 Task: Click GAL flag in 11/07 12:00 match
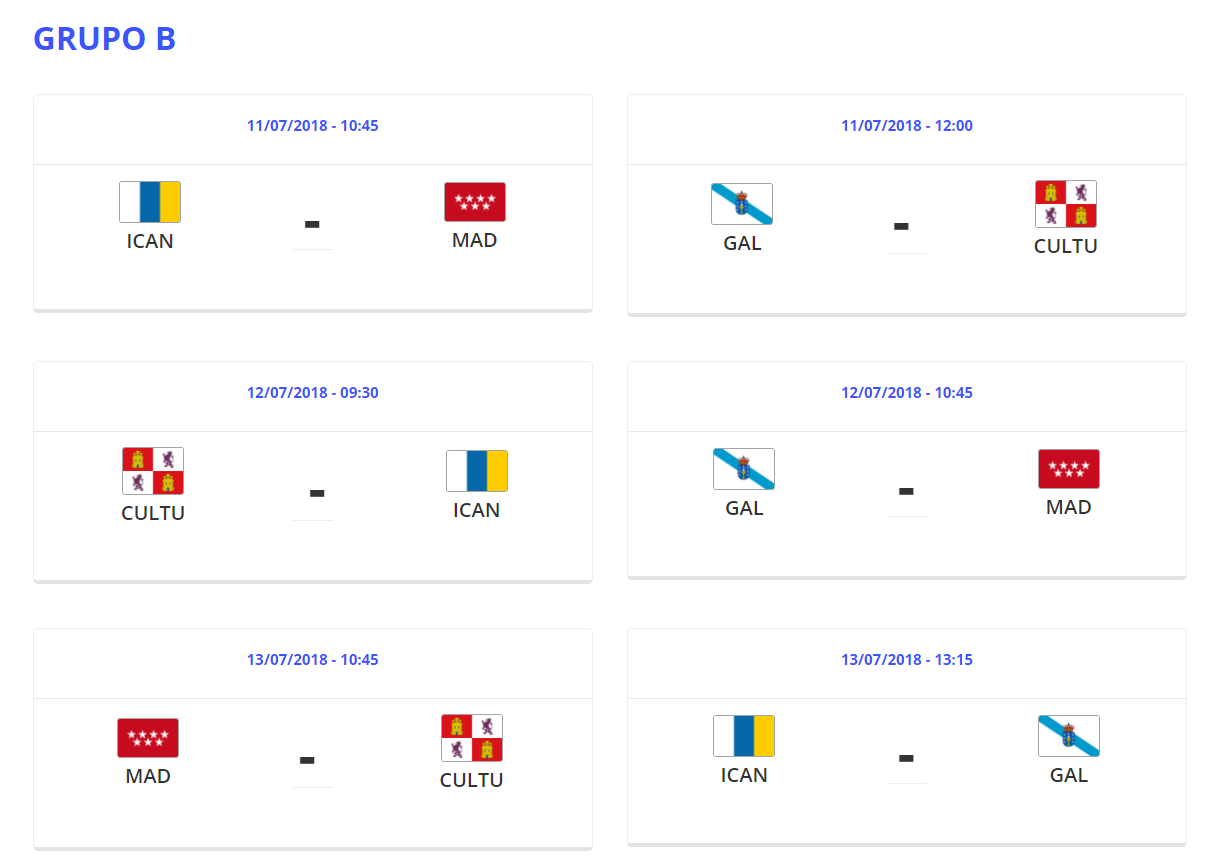(742, 204)
